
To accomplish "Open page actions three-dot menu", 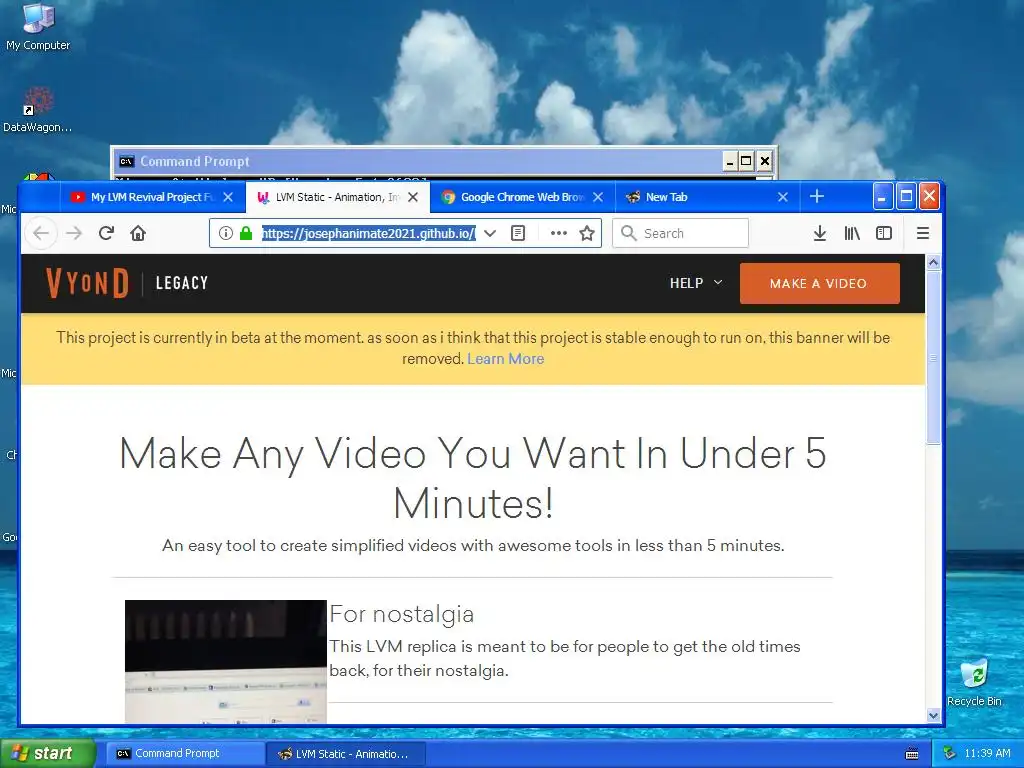I will (558, 233).
